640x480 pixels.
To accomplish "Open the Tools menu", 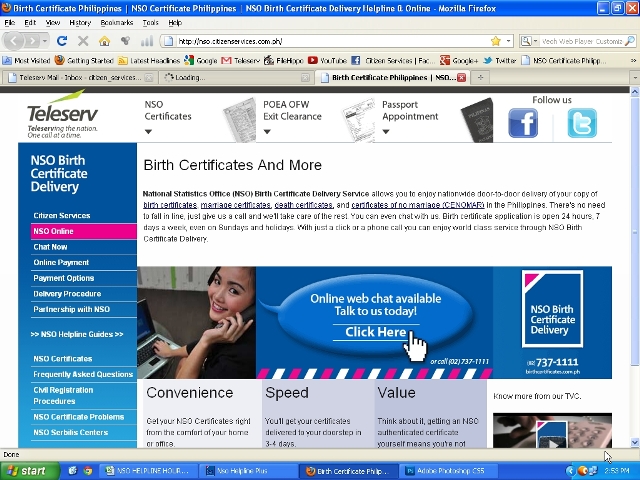I will tap(150, 23).
